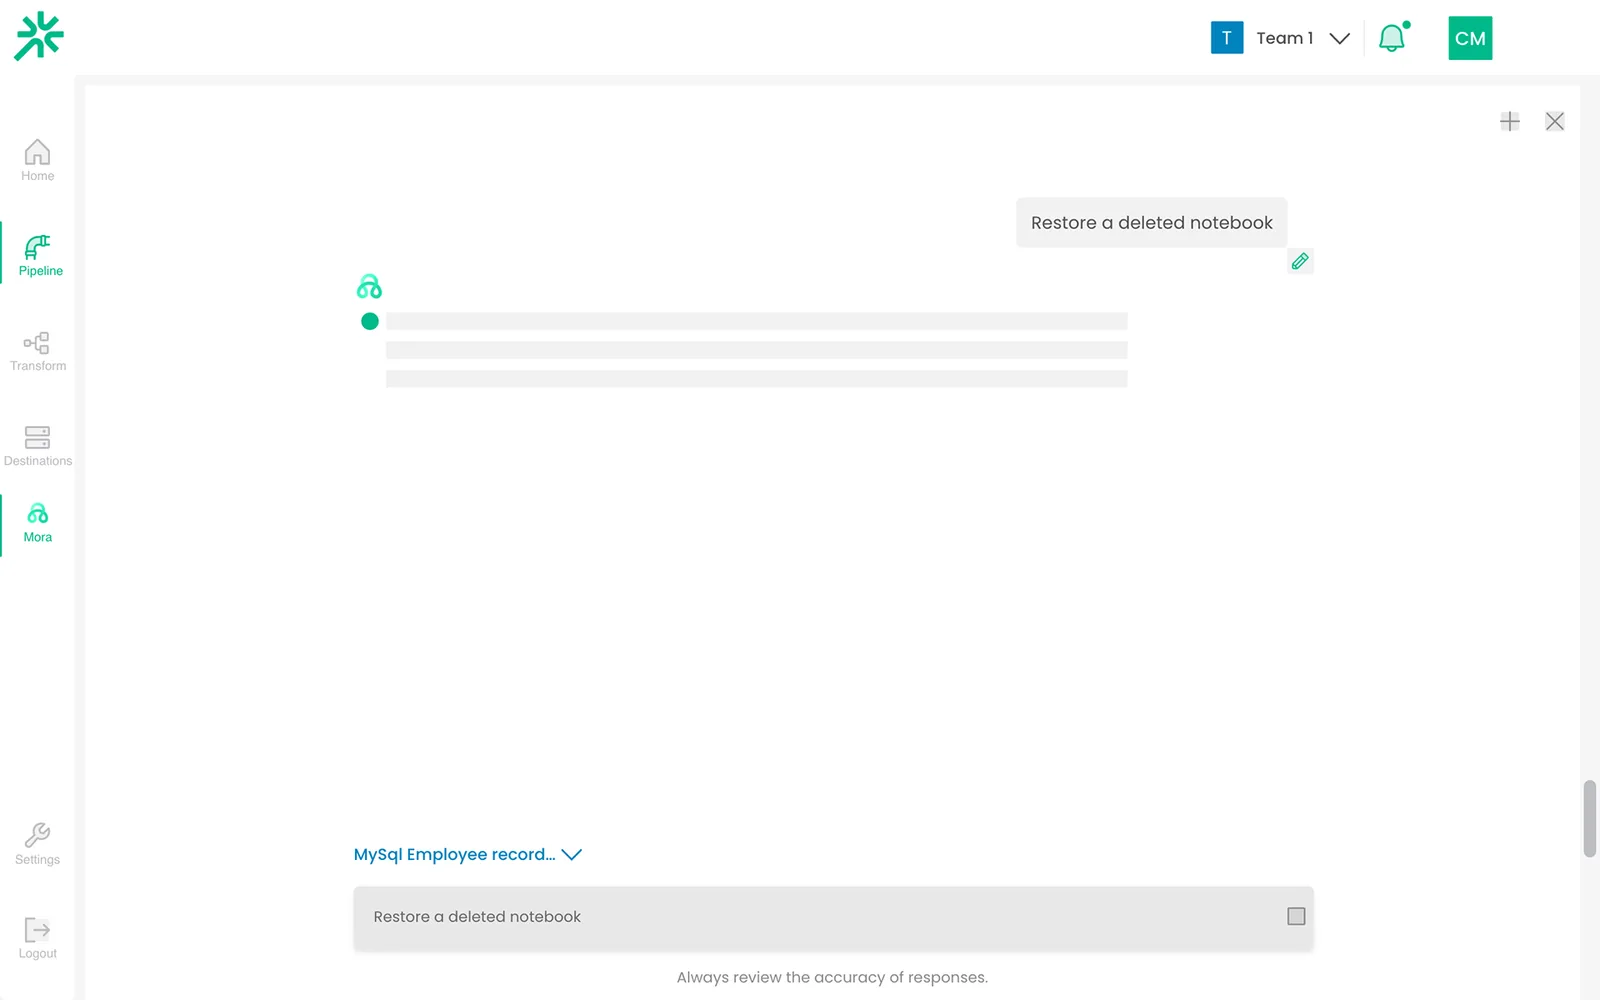Click the chat message input field

[833, 917]
